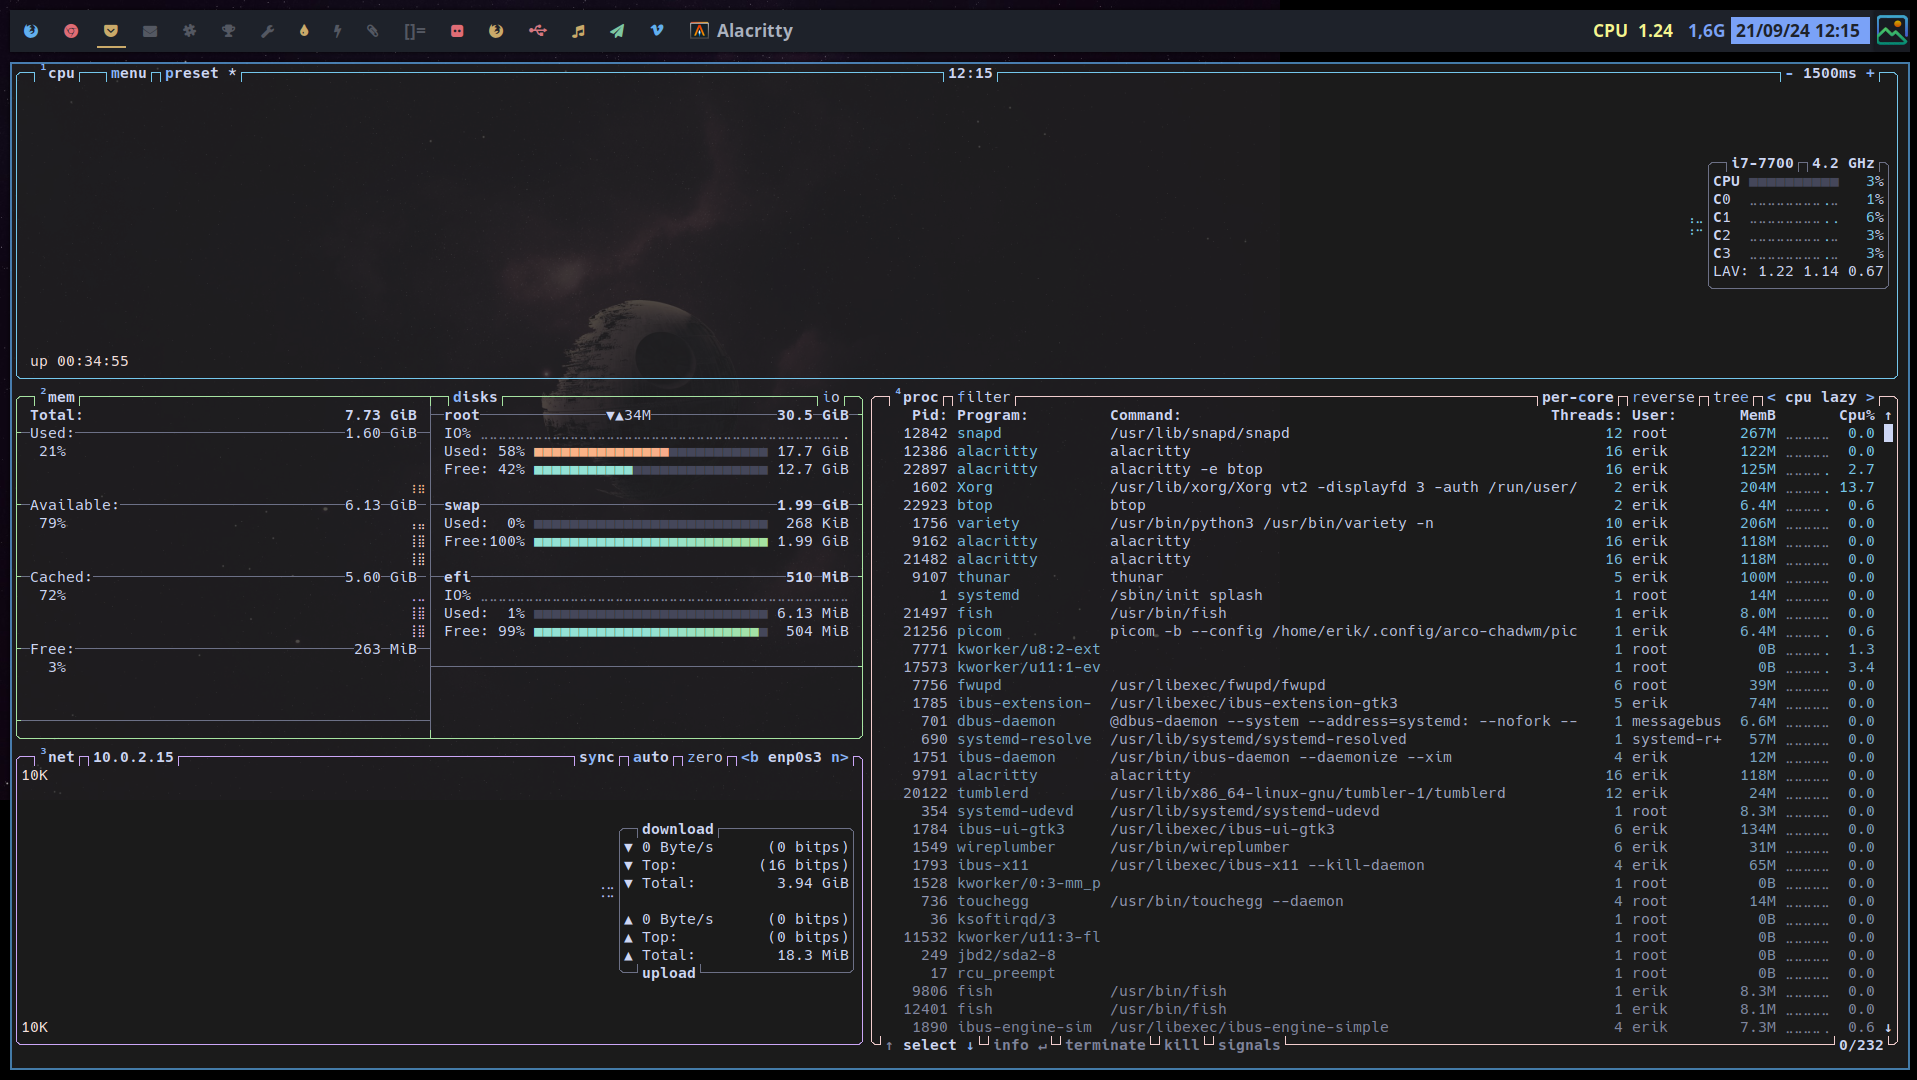Image resolution: width=1917 pixels, height=1080 pixels.
Task: Open the signals list button
Action: tap(1249, 1046)
